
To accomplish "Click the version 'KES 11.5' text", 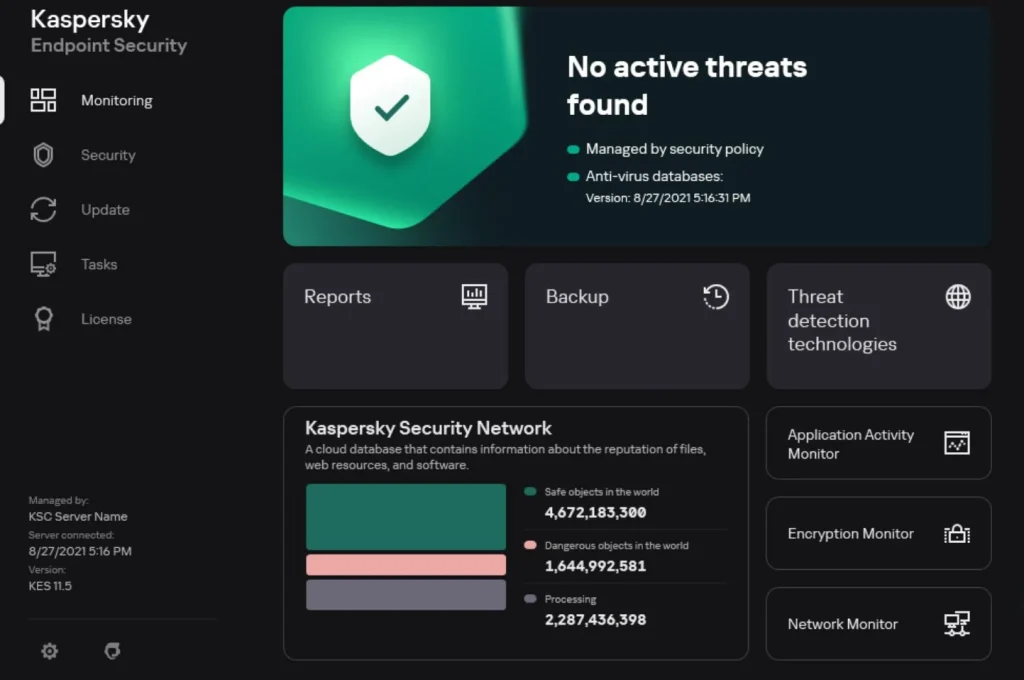I will pos(50,586).
